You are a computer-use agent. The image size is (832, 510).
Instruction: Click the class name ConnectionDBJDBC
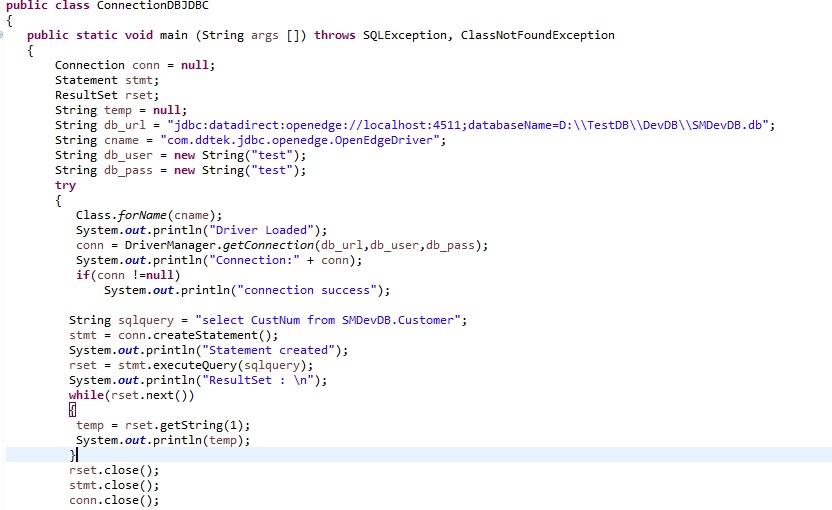tap(153, 5)
